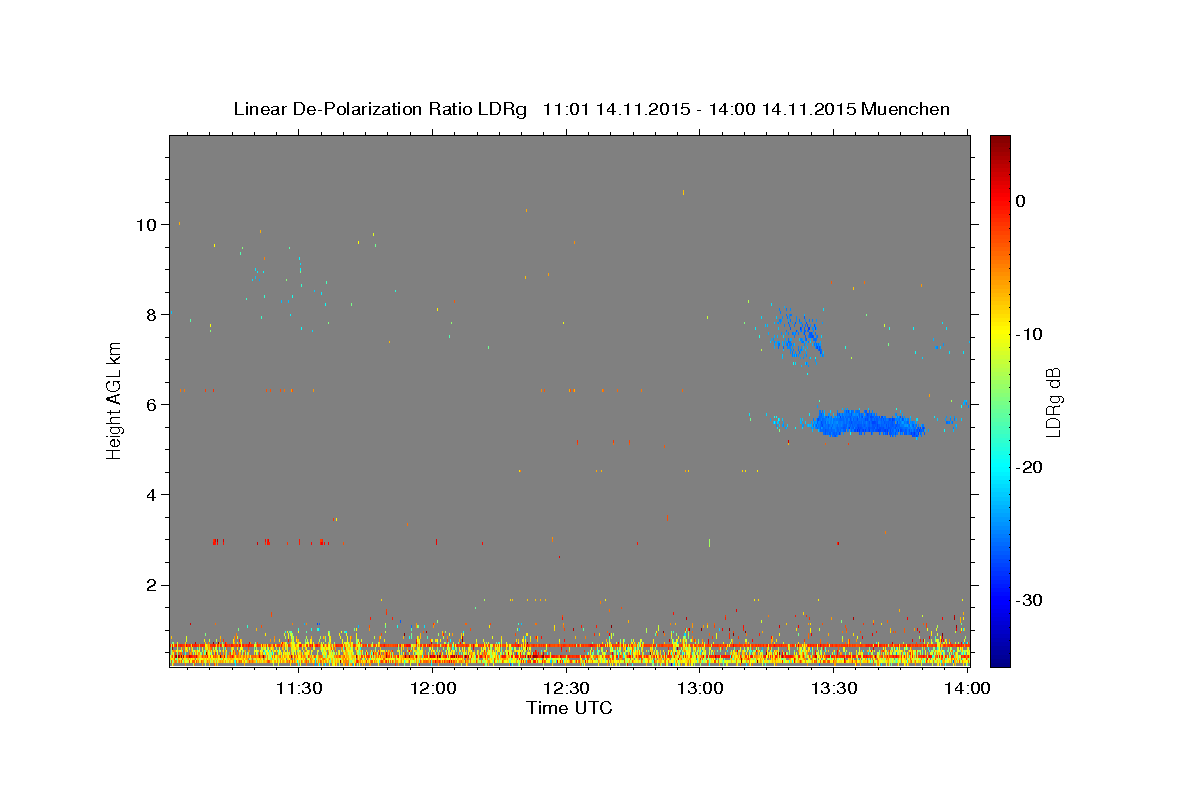Screen dimensions: 1200x800
Task: Click the height tick label 4
Action: [x=151, y=495]
